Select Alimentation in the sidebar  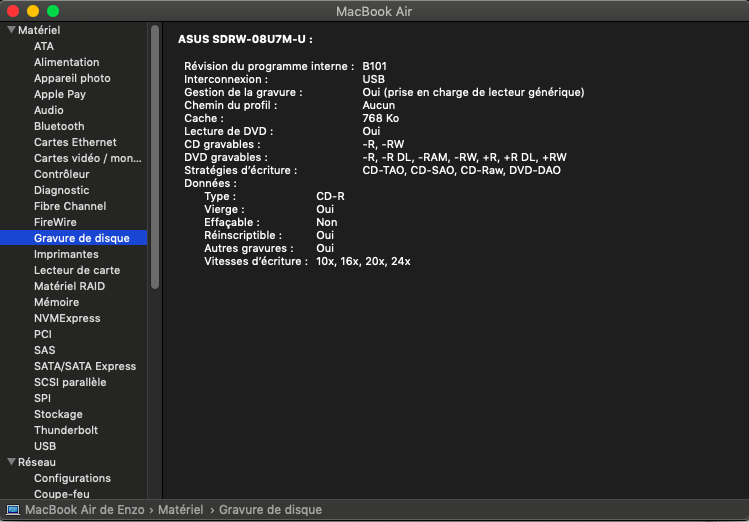pyautogui.click(x=66, y=62)
